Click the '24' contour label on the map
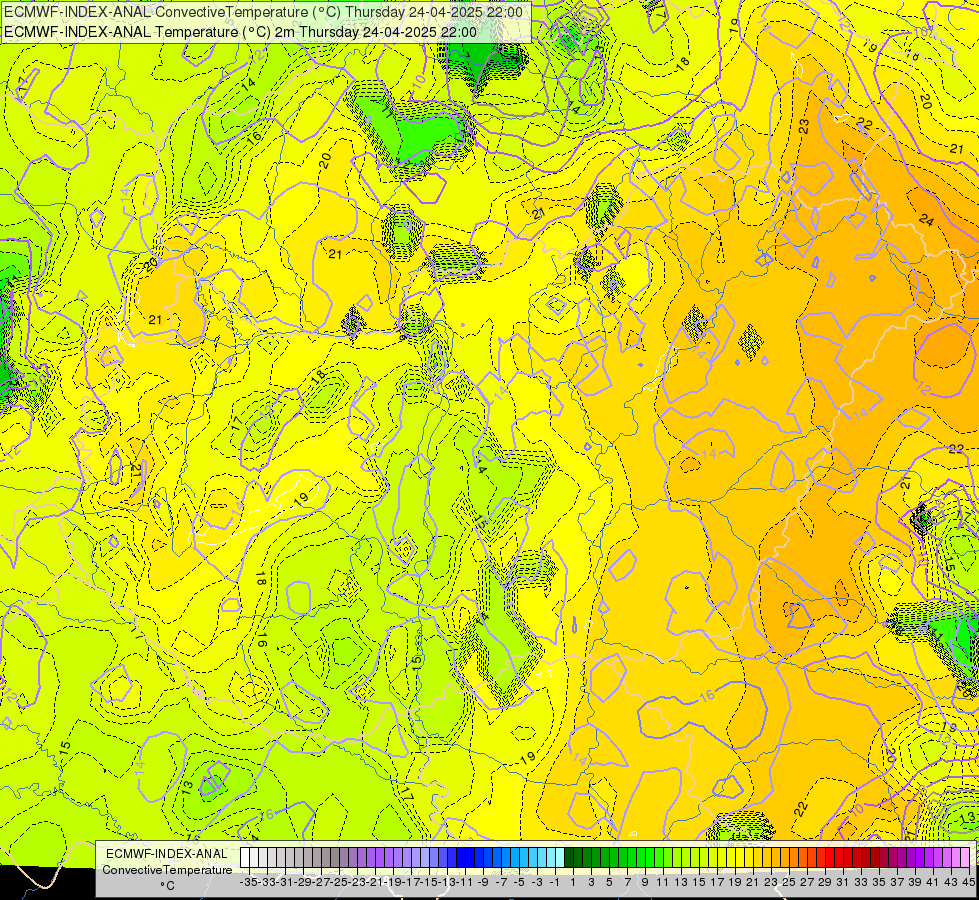979x900 pixels. click(927, 220)
